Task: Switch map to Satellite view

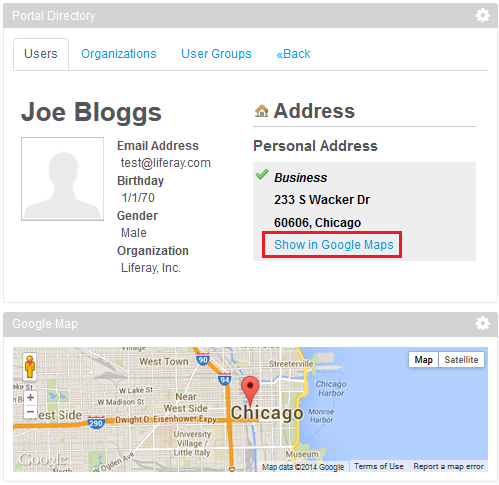Action: pyautogui.click(x=461, y=360)
